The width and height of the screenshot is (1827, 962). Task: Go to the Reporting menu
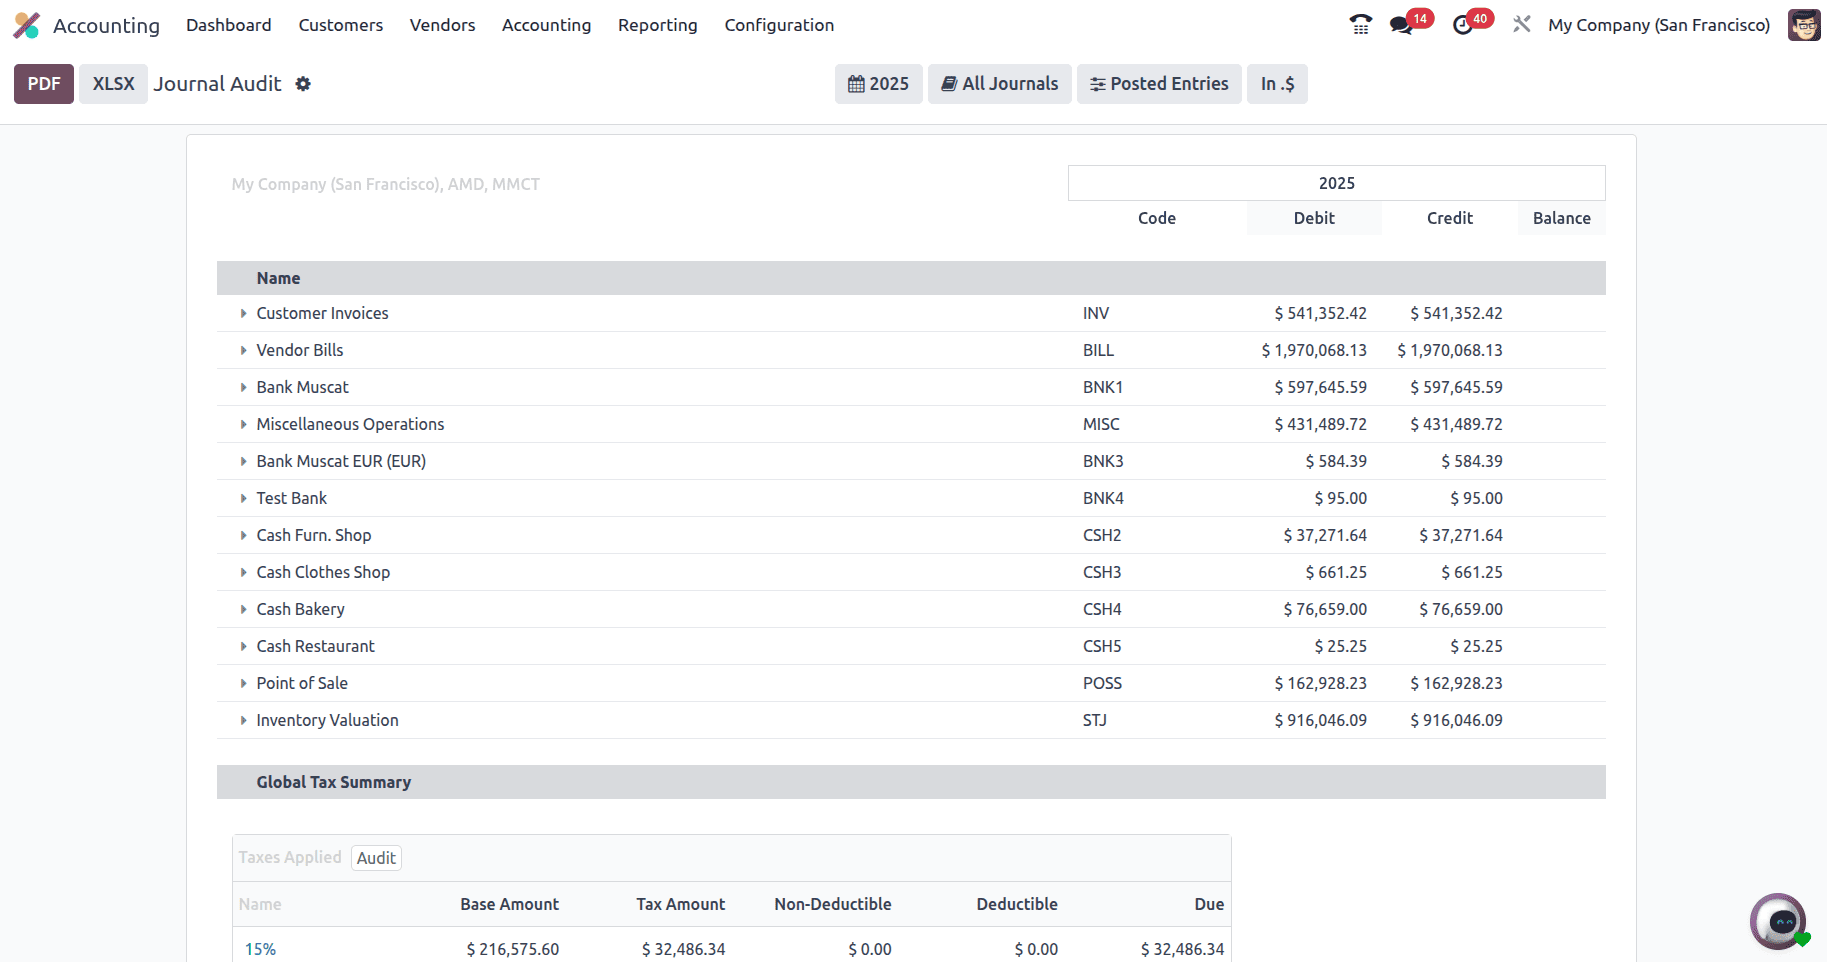657,24
